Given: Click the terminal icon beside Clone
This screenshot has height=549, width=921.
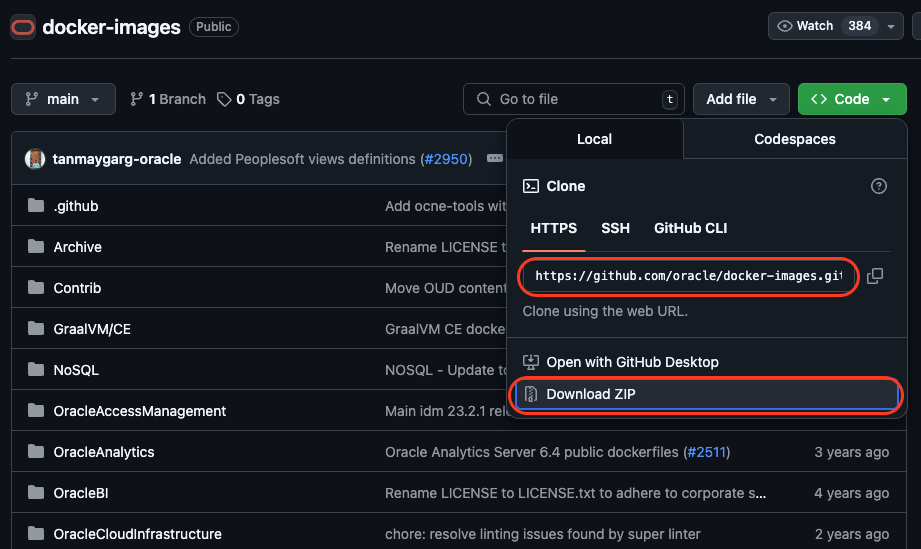Looking at the screenshot, I should (531, 186).
